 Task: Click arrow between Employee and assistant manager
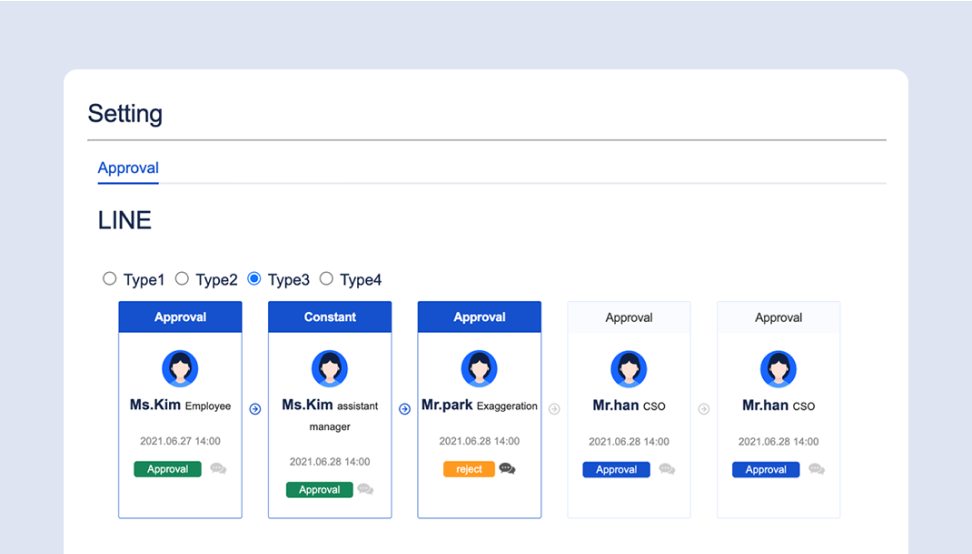[255, 409]
